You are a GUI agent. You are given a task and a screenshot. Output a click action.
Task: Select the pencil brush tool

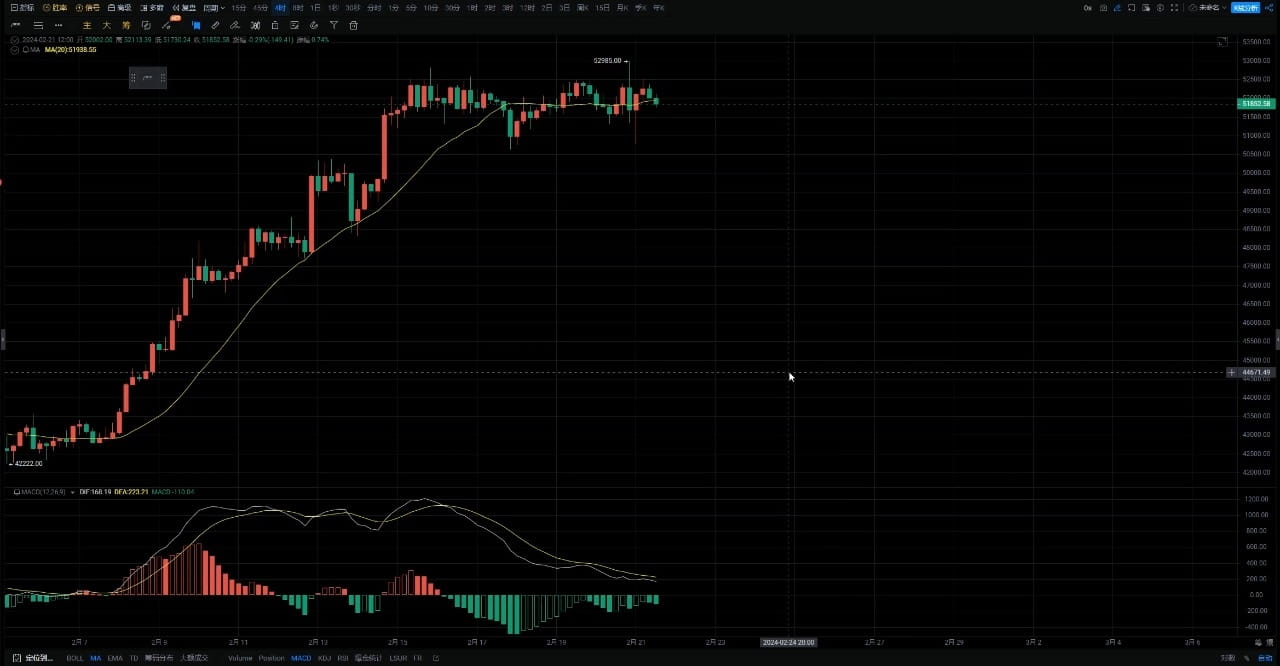[235, 25]
